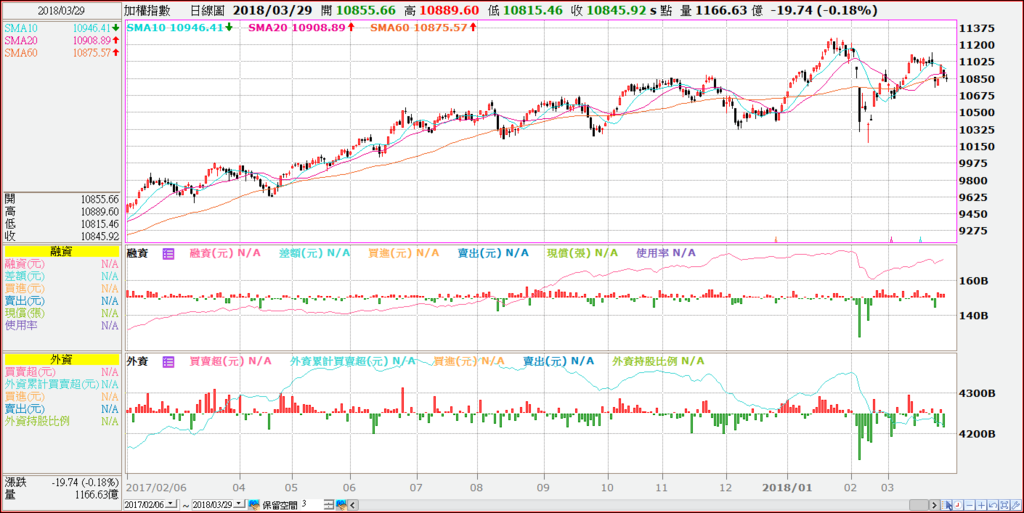Click 外資累計買賣超(元) legend in foreign chart
Image resolution: width=1024 pixels, height=513 pixels.
[352, 361]
